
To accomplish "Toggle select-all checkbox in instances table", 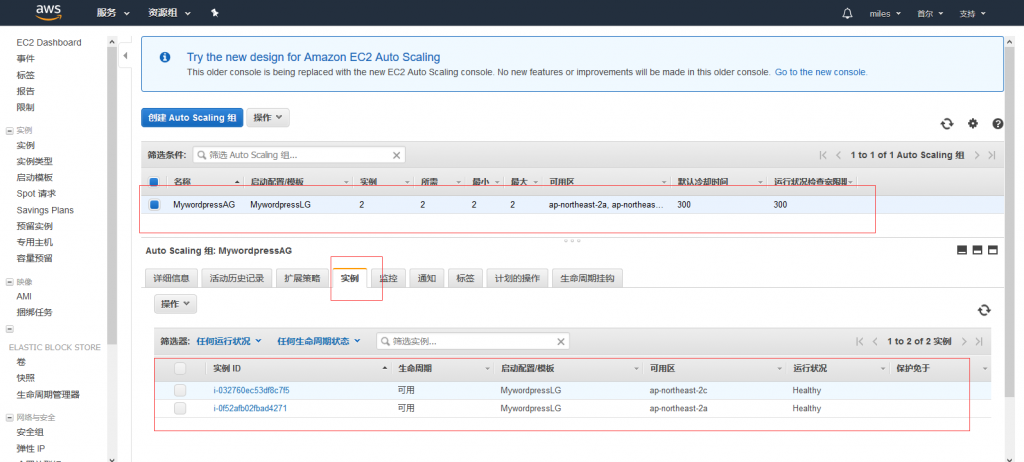I will point(180,369).
